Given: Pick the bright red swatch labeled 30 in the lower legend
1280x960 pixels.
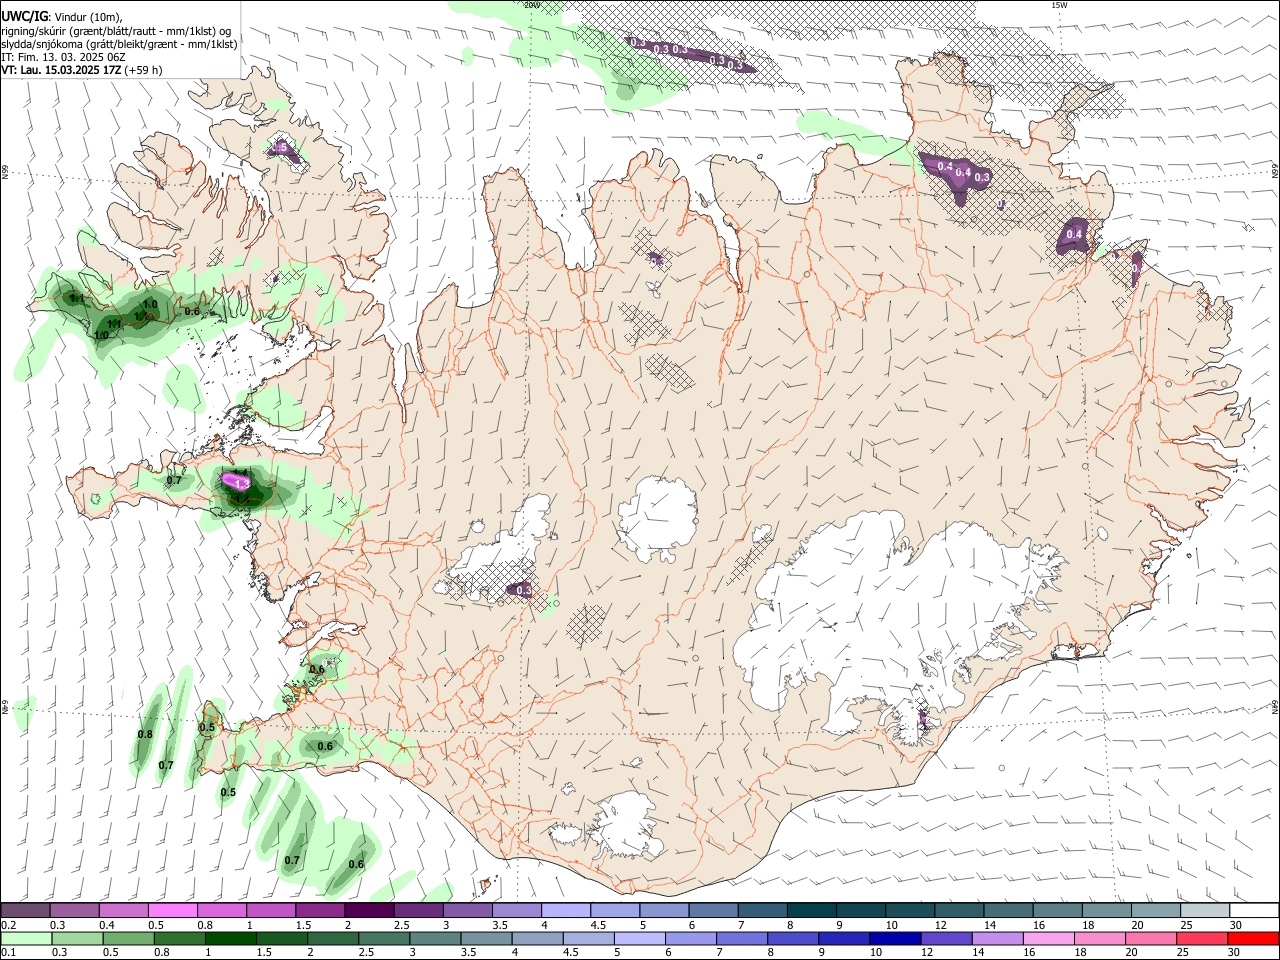Looking at the screenshot, I should coord(1254,938).
